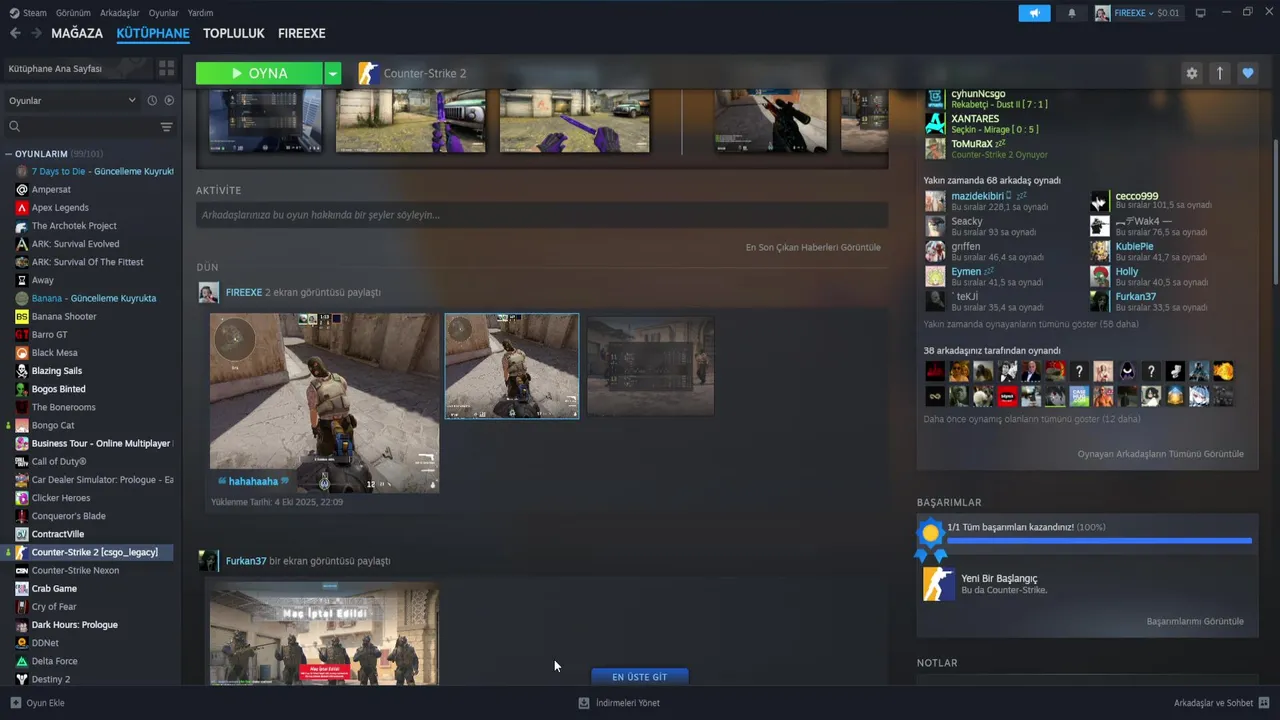Go back with the left arrow icon
This screenshot has width=1280, height=720.
click(x=15, y=33)
